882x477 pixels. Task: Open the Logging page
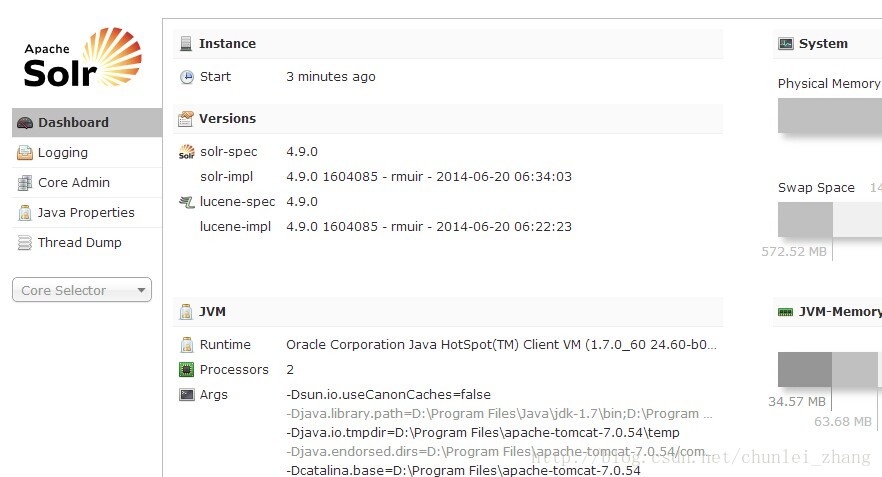[x=87, y=152]
